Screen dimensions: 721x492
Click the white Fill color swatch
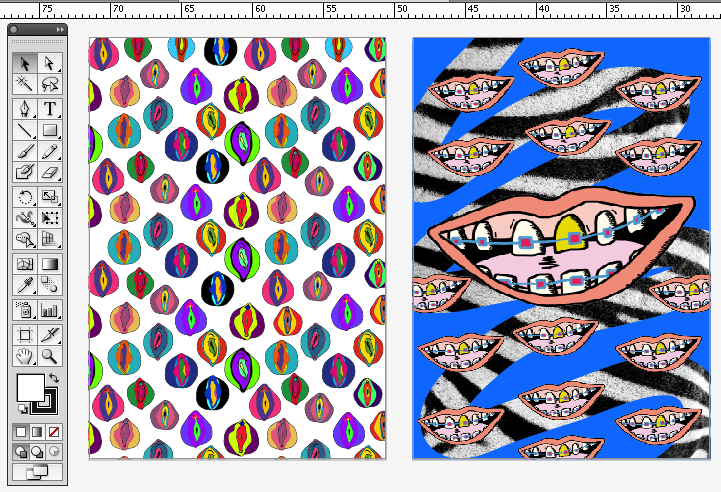30,387
